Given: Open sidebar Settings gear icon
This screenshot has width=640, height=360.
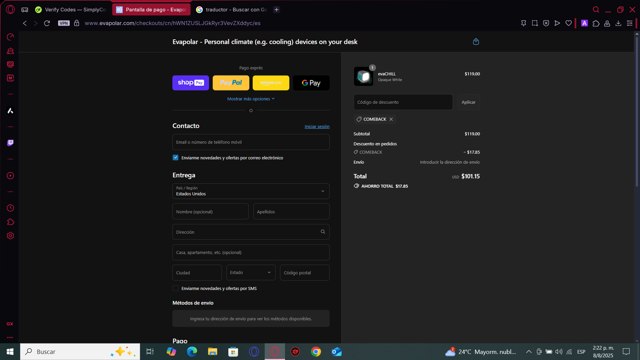Looking at the screenshot, I should tap(10, 236).
